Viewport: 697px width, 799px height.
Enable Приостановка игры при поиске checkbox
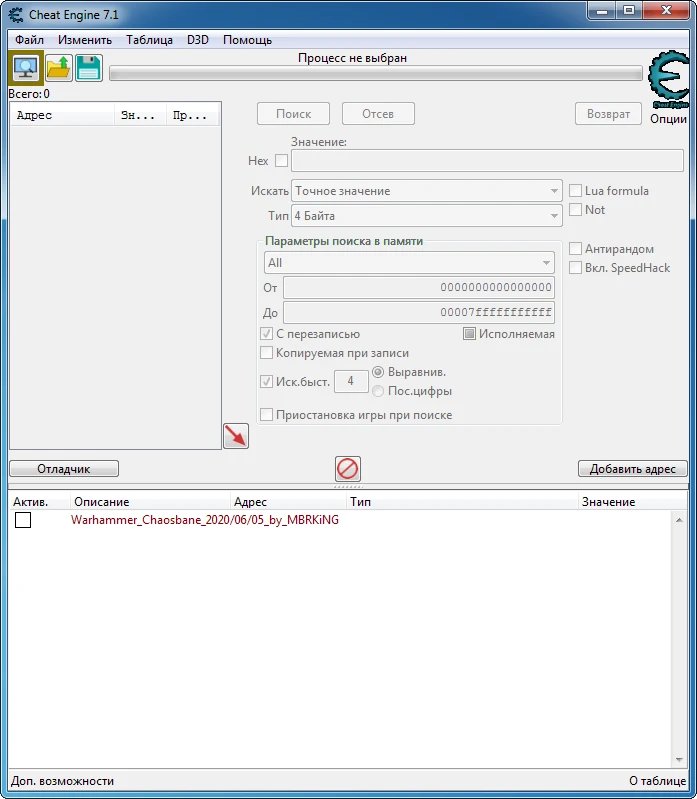click(x=266, y=415)
